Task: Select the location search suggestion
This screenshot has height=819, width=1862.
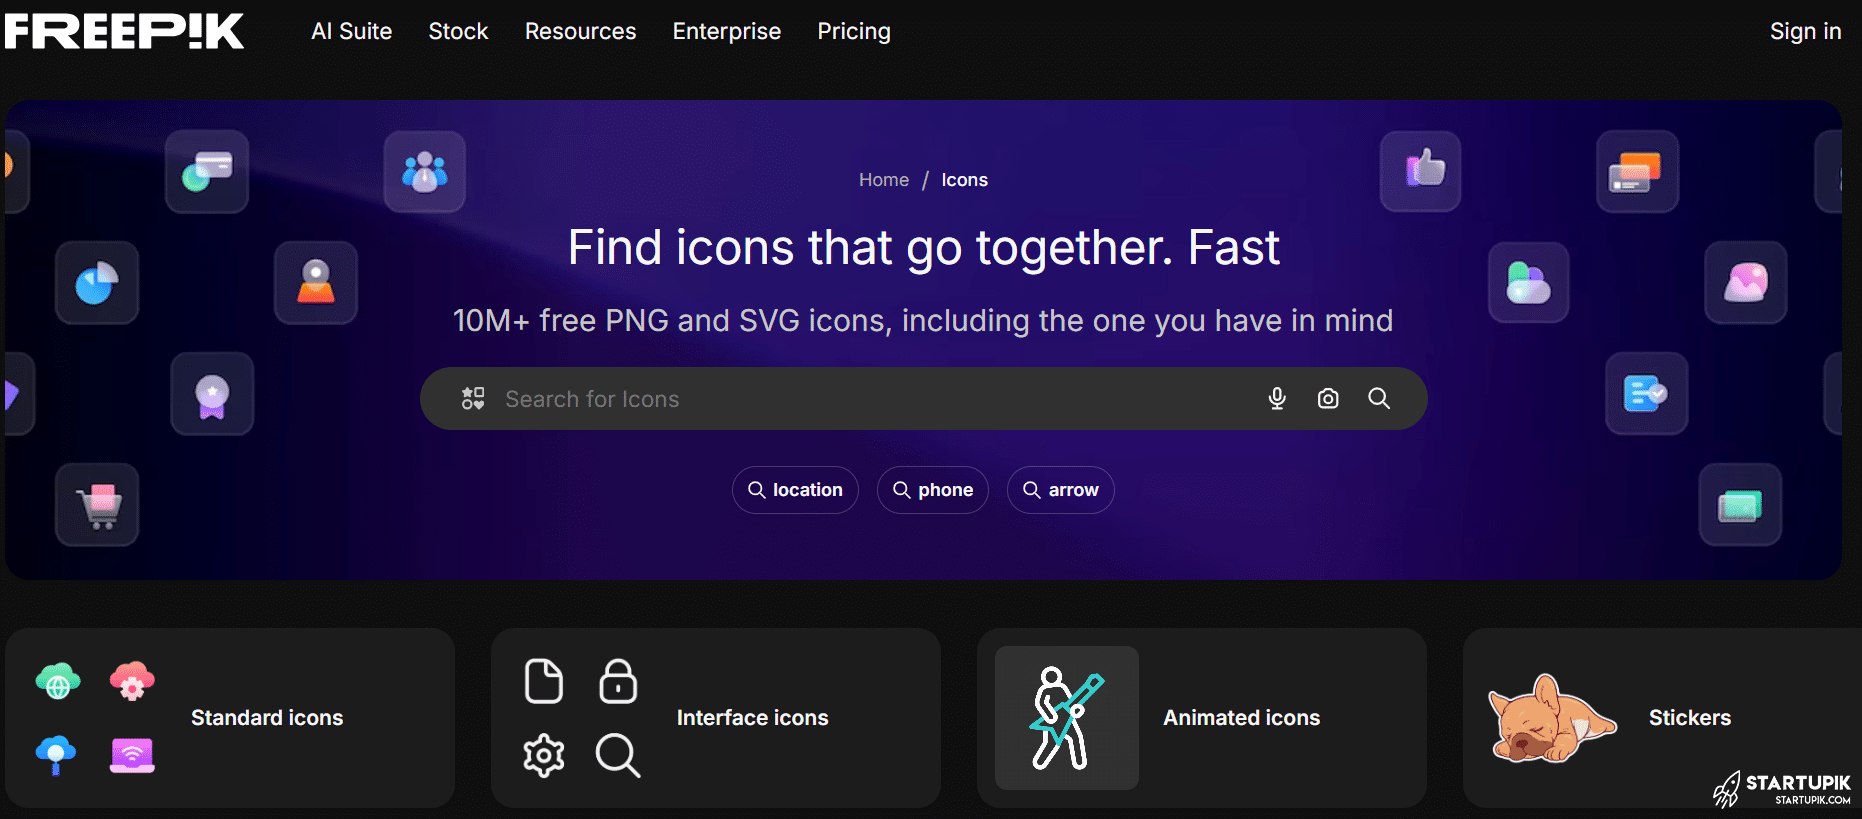Action: 795,490
